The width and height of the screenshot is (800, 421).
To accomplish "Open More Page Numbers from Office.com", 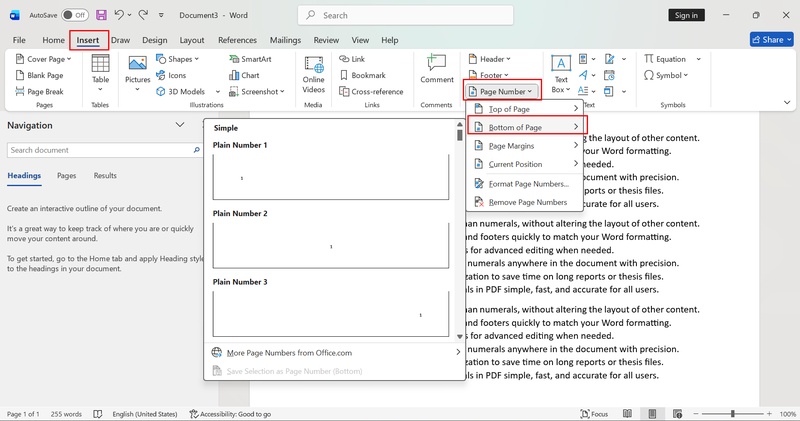I will (x=289, y=352).
